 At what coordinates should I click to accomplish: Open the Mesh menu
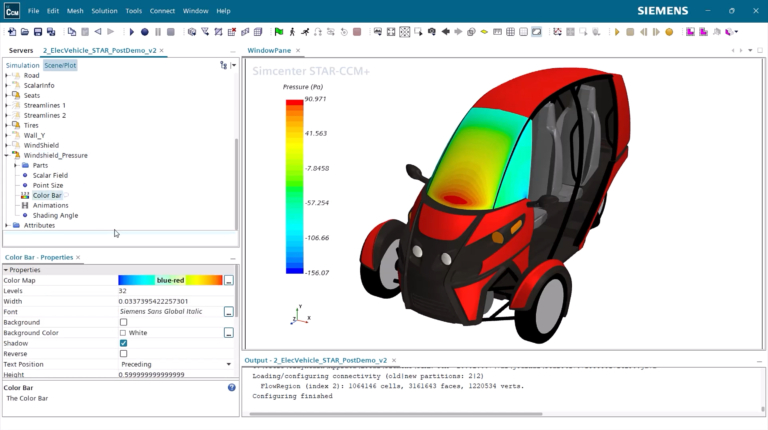[x=75, y=11]
